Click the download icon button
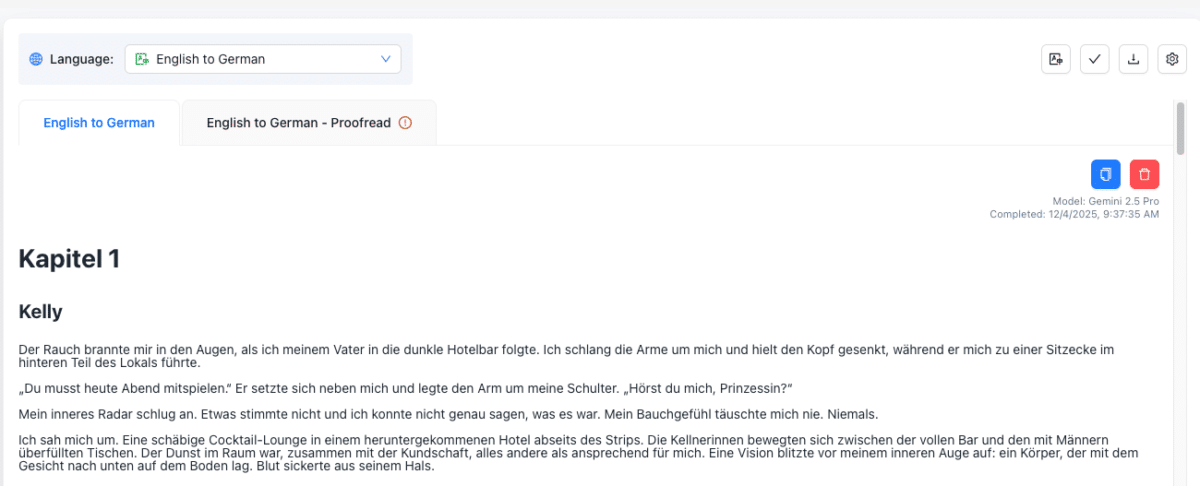The width and height of the screenshot is (1200, 486). (x=1133, y=59)
